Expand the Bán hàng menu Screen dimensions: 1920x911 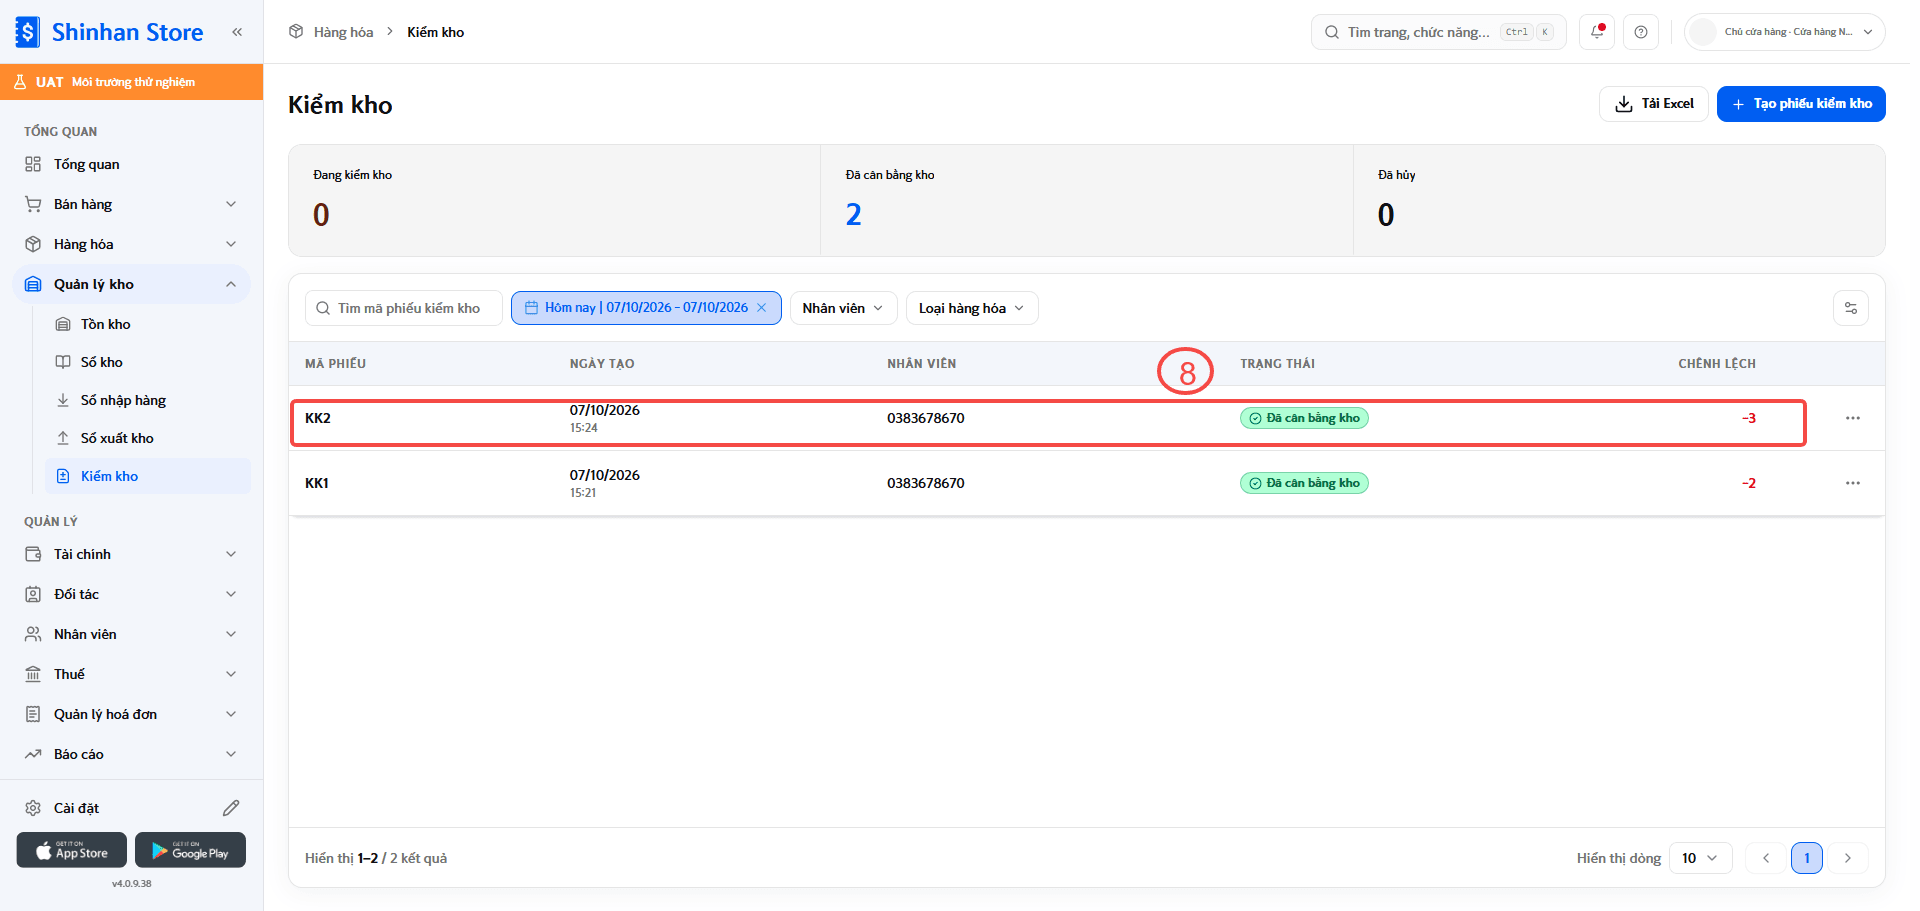132,204
